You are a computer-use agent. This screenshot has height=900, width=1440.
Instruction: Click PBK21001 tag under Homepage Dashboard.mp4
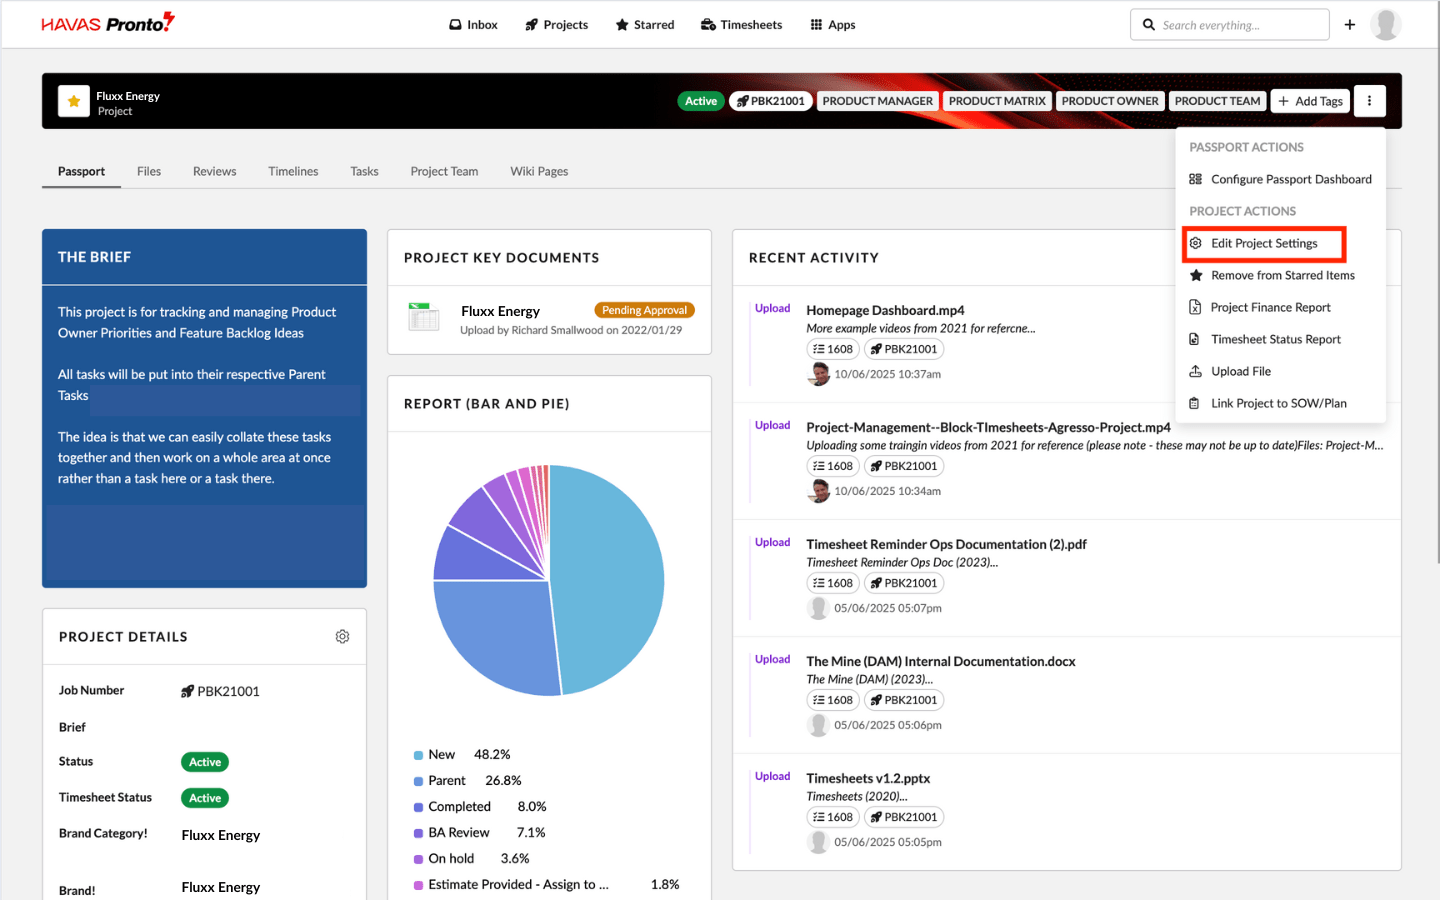click(x=904, y=349)
